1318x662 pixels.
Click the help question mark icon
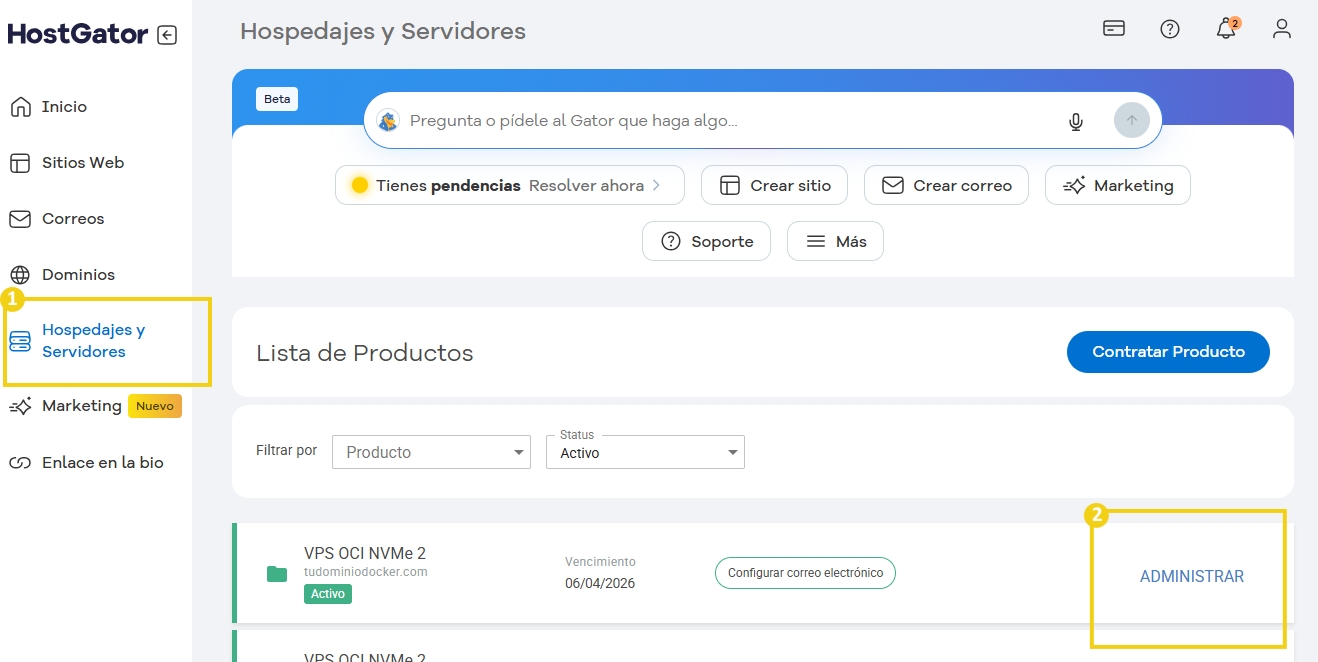tap(1169, 29)
